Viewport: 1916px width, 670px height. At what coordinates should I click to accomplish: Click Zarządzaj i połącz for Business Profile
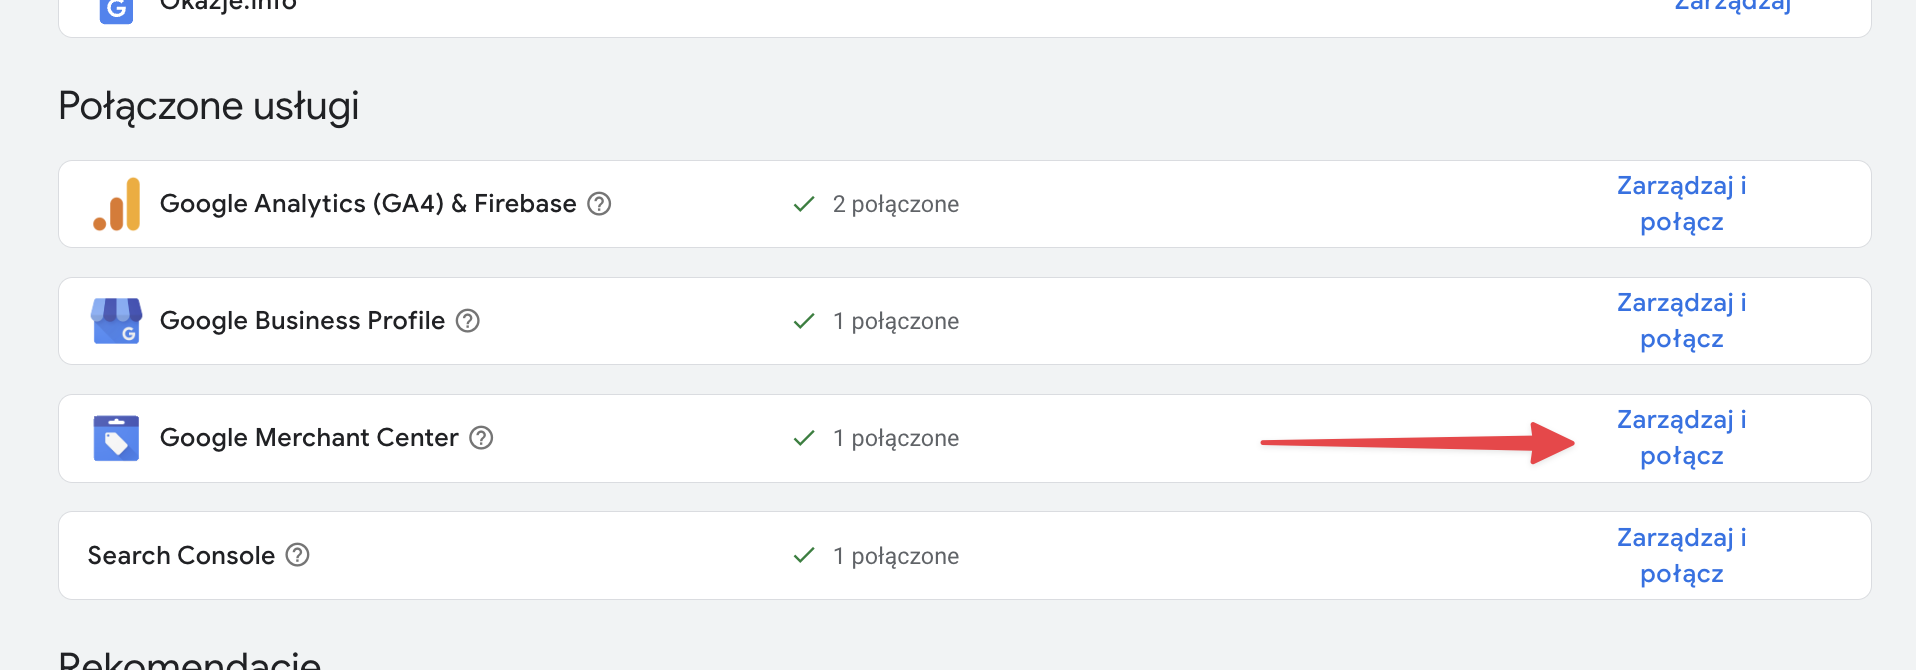tap(1682, 321)
